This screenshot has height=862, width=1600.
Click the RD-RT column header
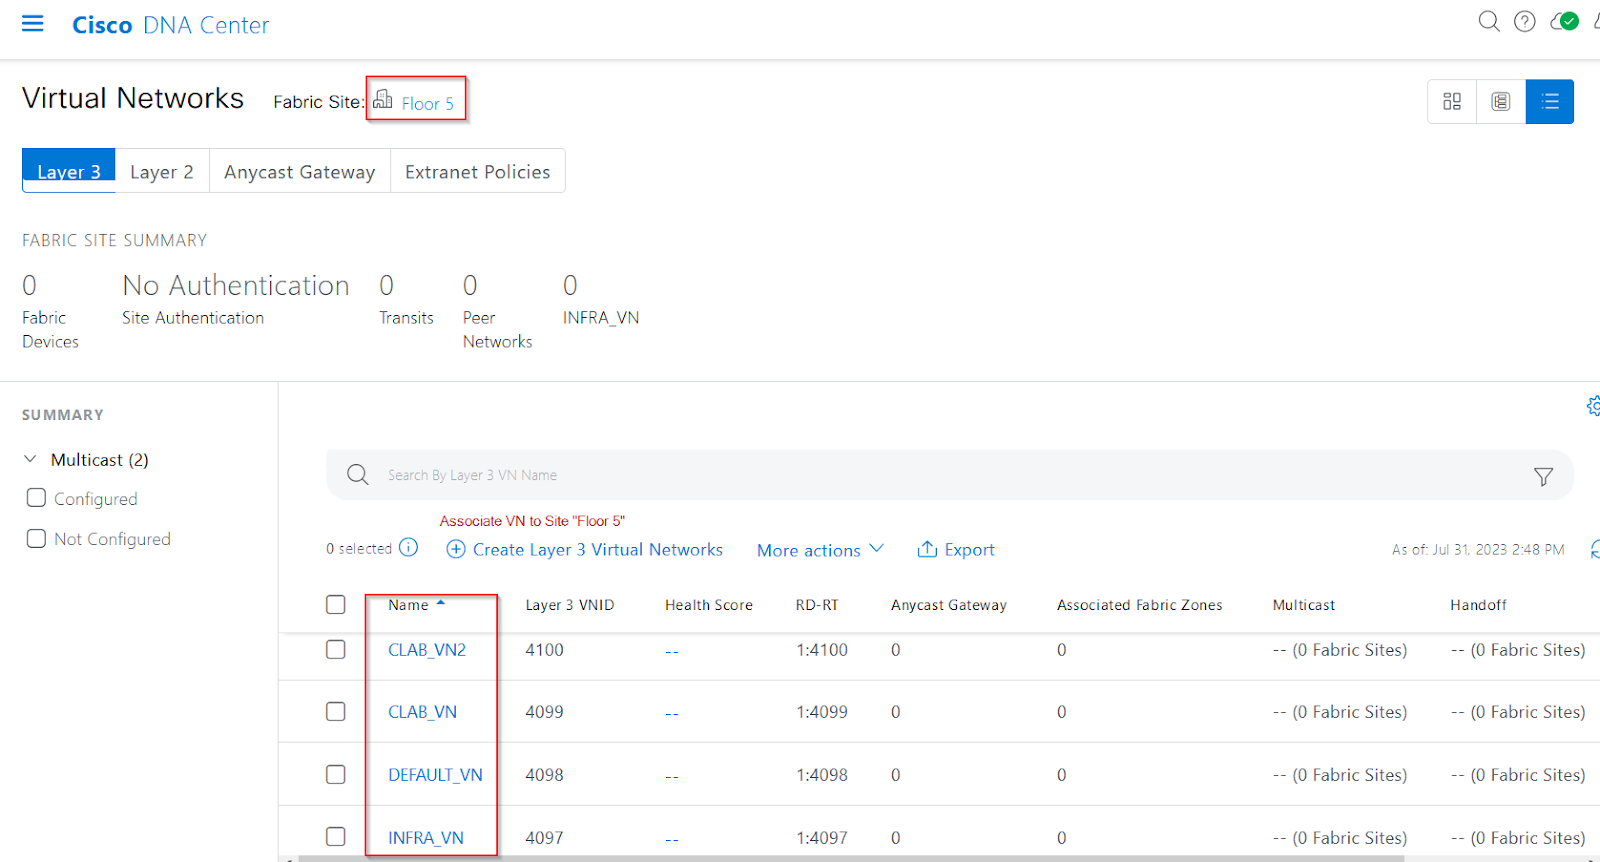click(x=817, y=604)
